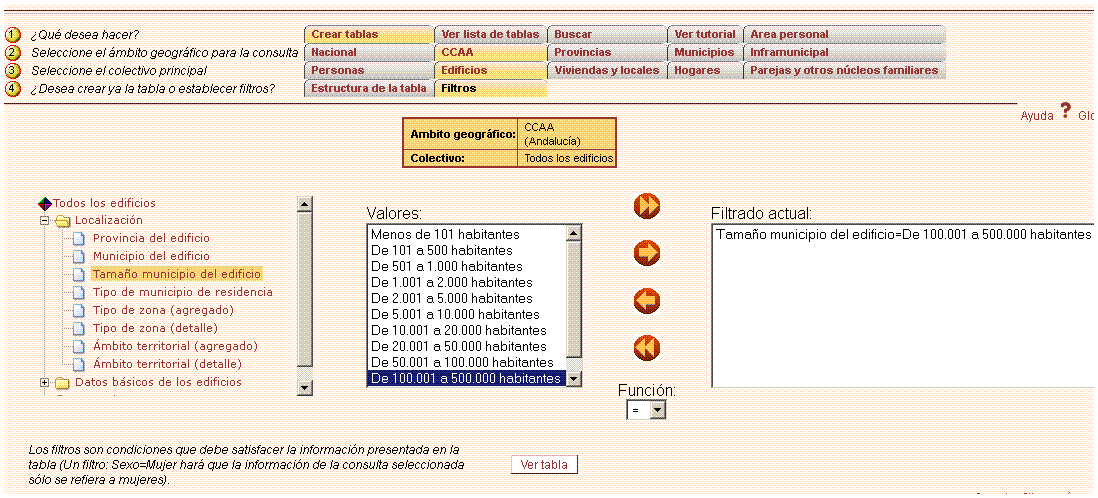This screenshot has width=1098, height=498.
Task: Select Tipo de municipio de residencia variable
Action: pos(183,292)
